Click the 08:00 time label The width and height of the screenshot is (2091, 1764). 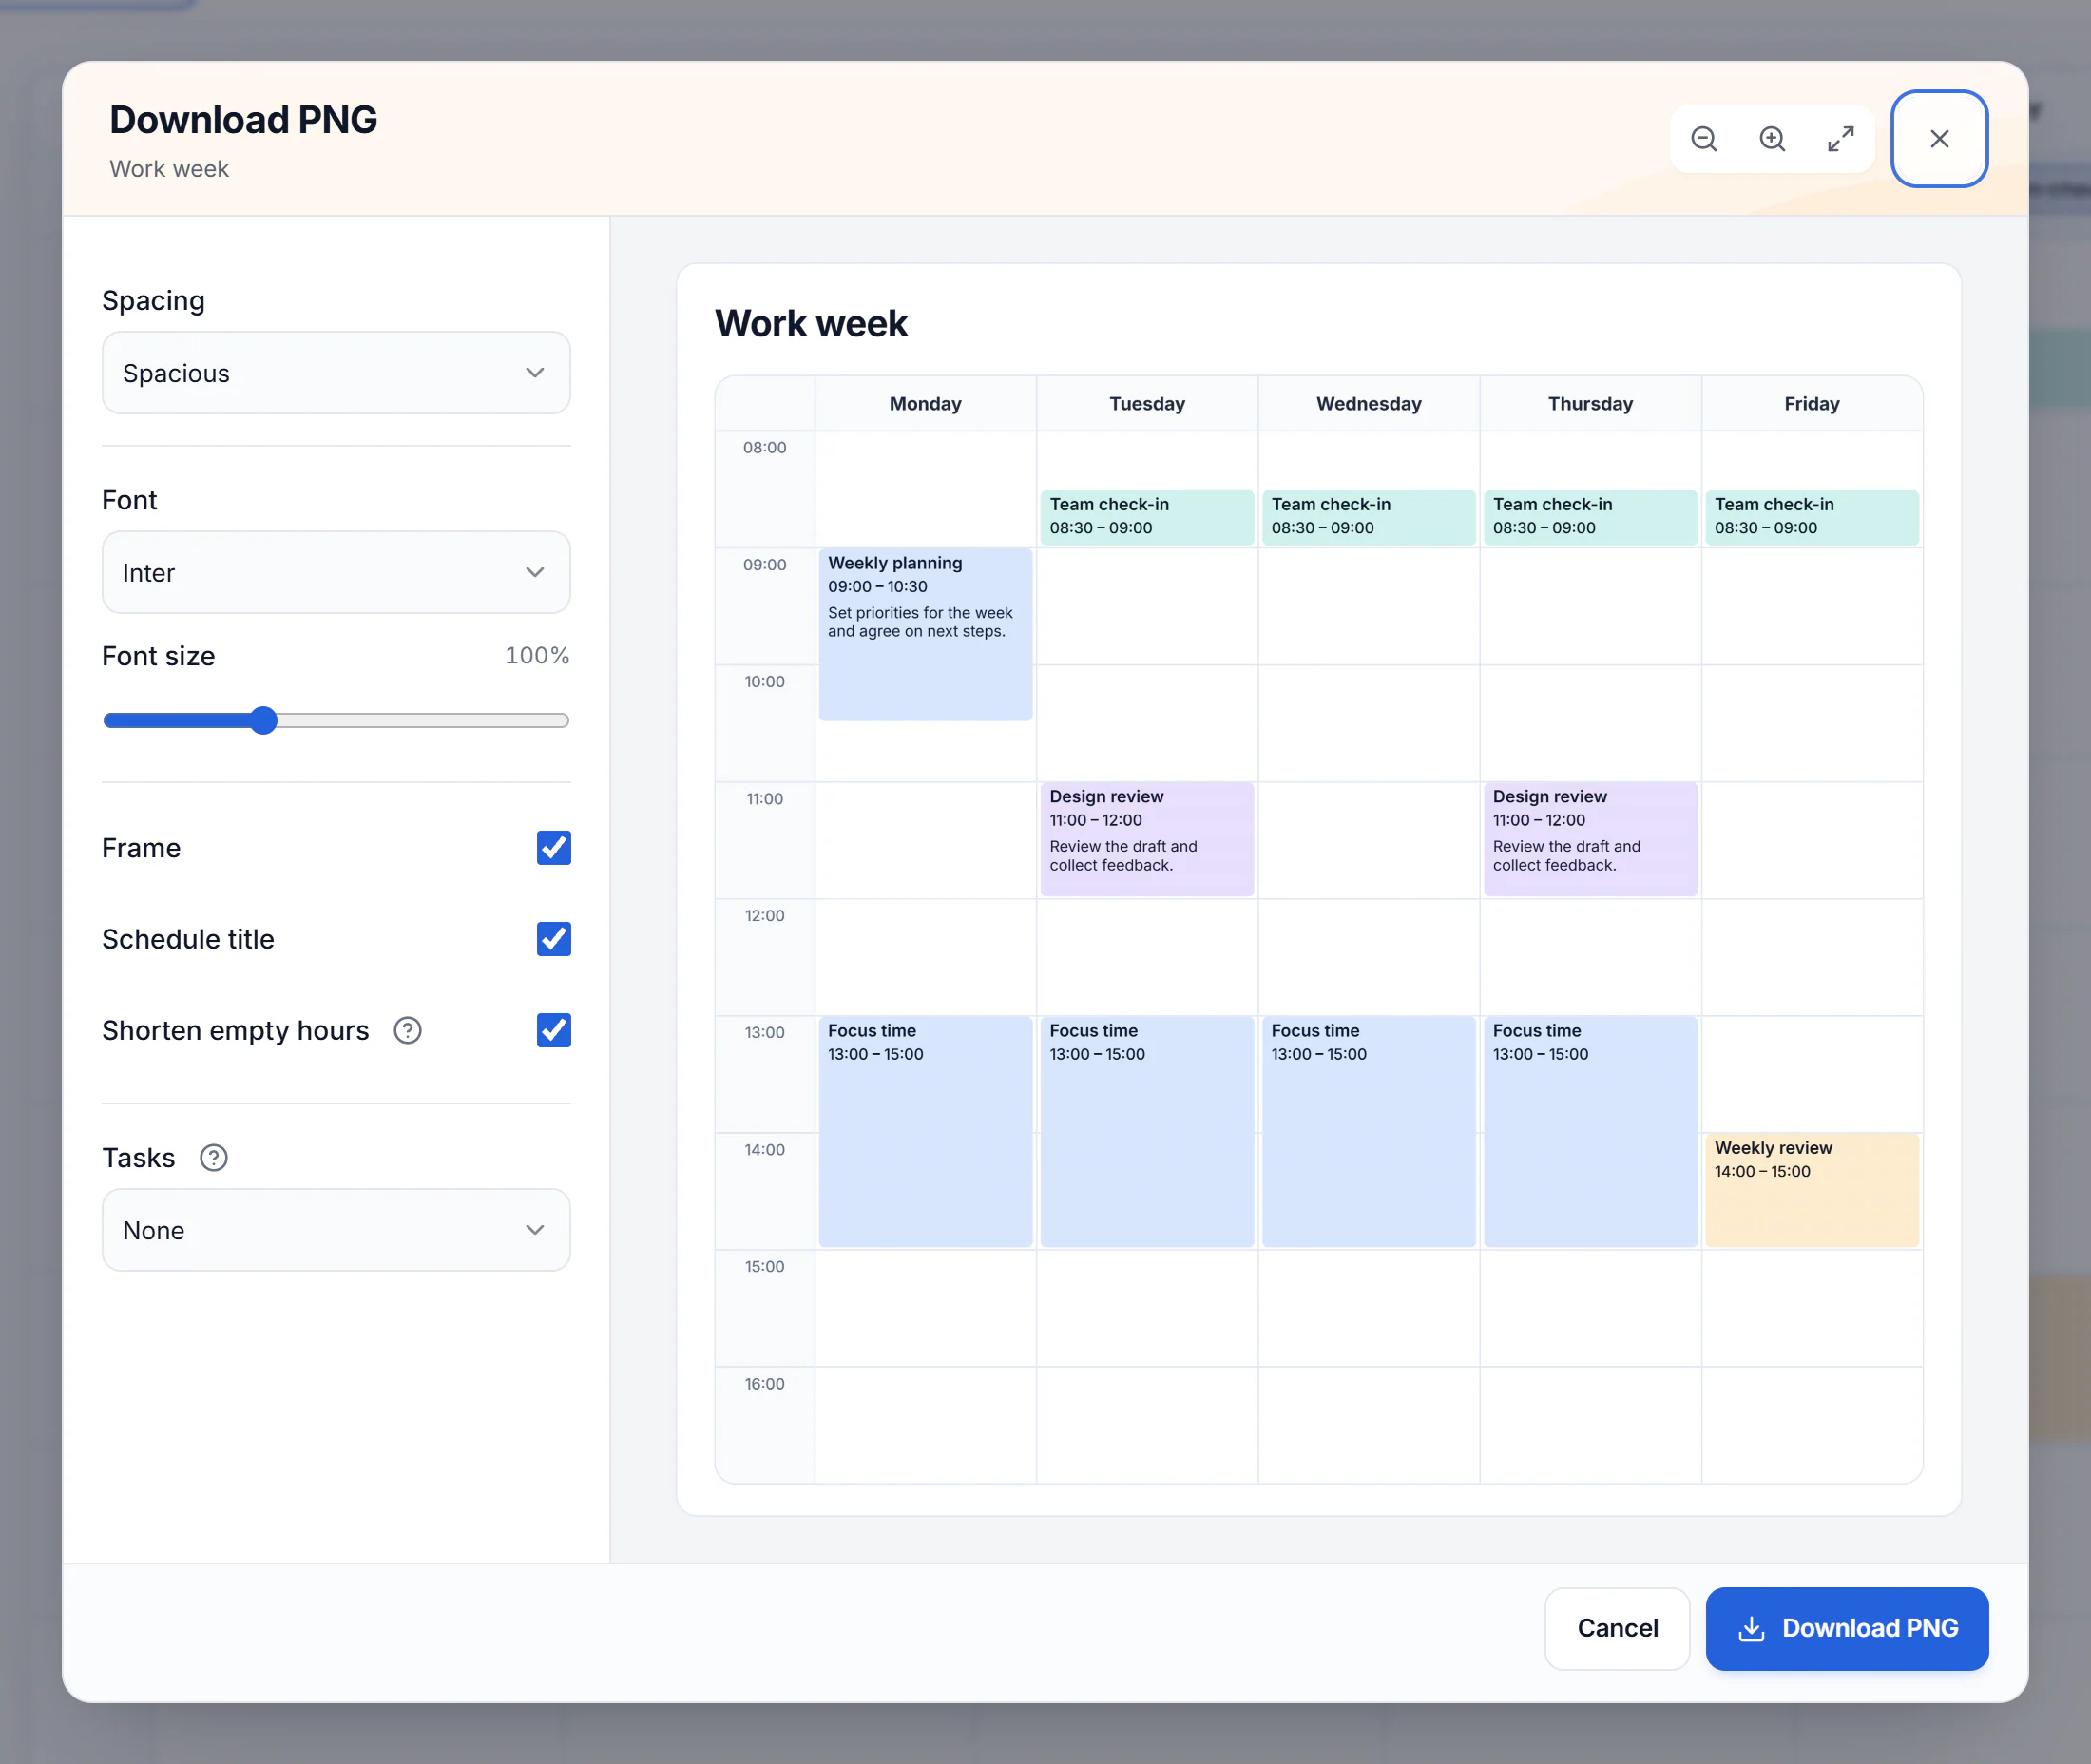(764, 447)
